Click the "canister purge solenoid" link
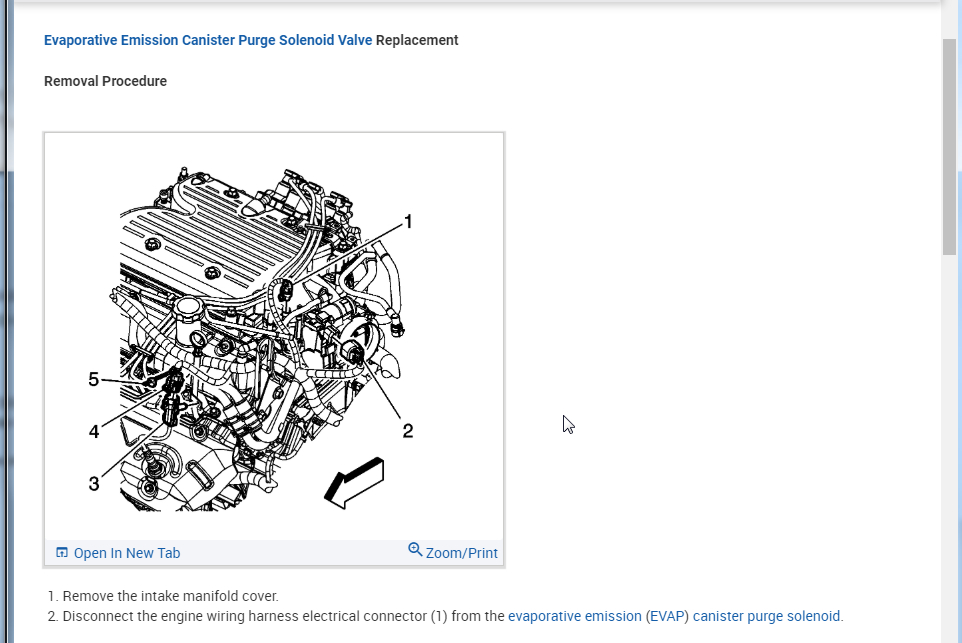Screen dimensions: 962x643 tap(766, 616)
